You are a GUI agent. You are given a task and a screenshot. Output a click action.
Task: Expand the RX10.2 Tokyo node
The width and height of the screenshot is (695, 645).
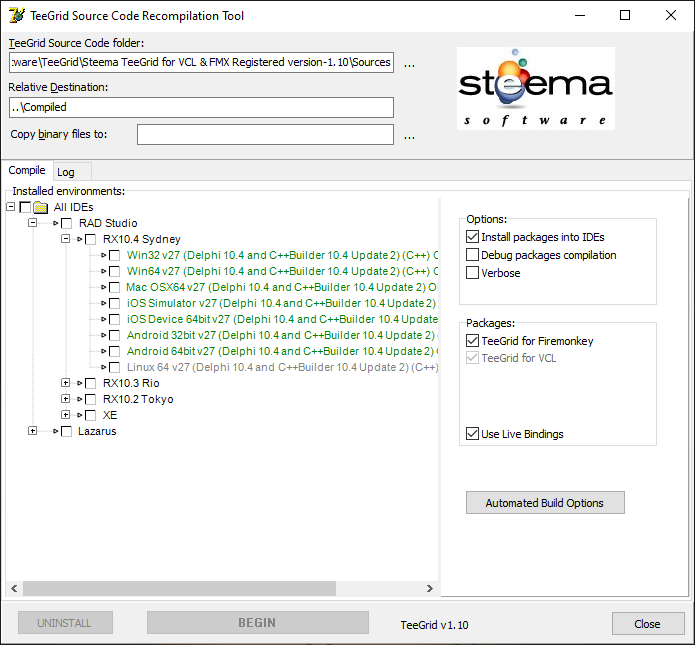click(65, 399)
